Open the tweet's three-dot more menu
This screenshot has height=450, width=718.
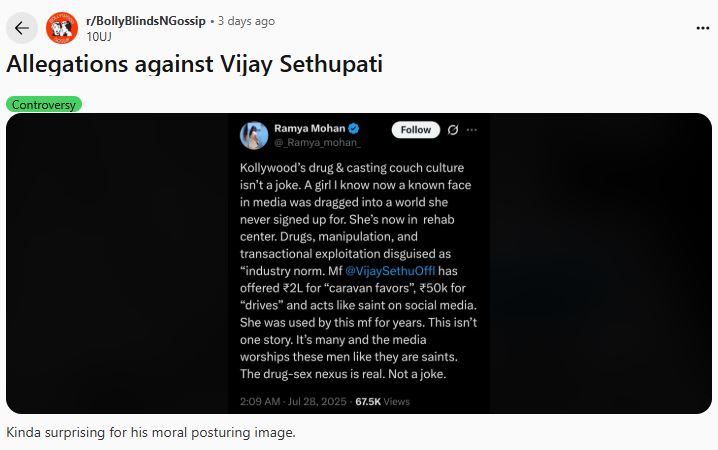point(472,130)
